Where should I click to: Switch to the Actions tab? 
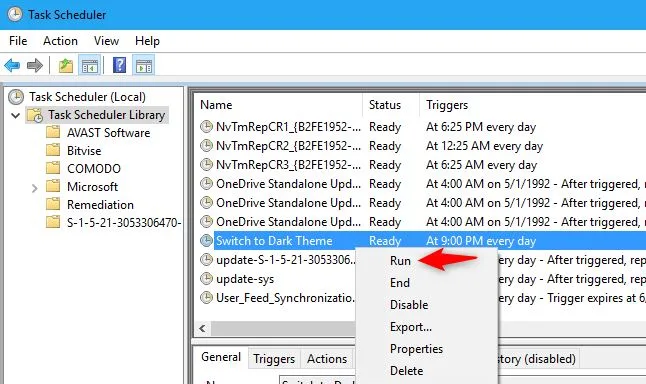click(x=327, y=359)
